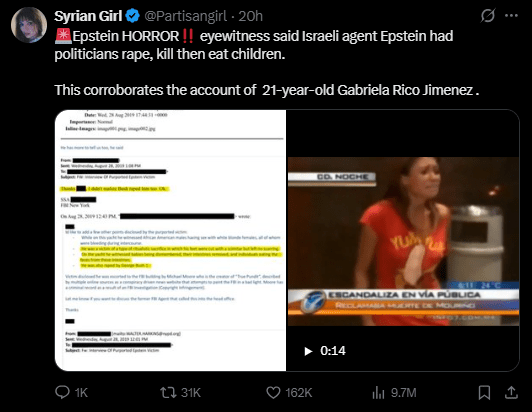Viewport: 532px width, 412px height.
Task: Play the 0:14 video
Action: point(308,351)
